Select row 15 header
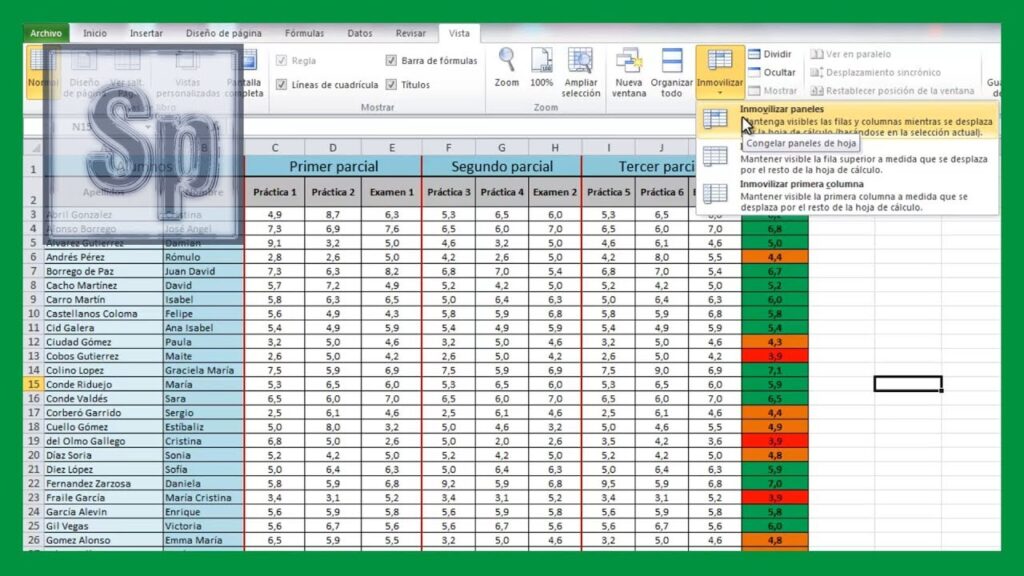Screen dimensions: 1024x576 [32, 384]
